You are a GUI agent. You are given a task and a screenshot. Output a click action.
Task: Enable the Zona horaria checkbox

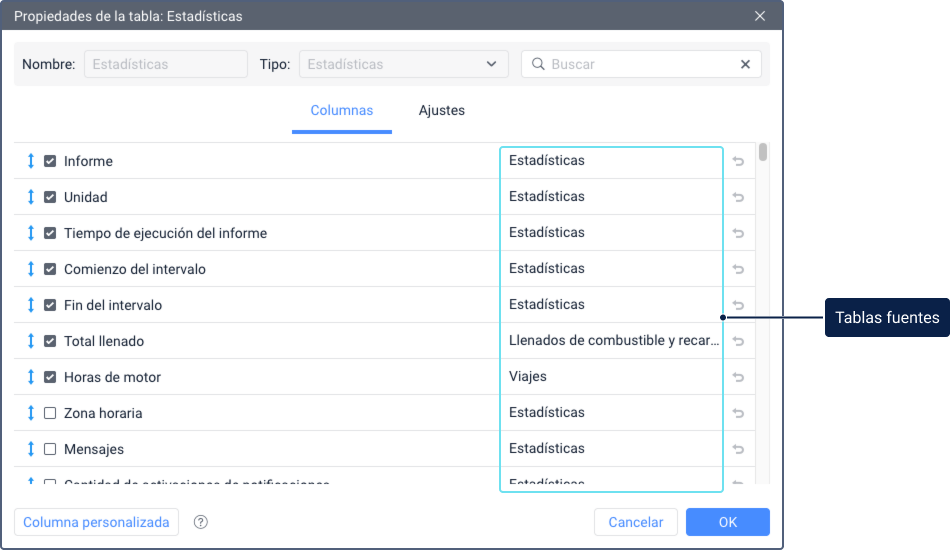pyautogui.click(x=50, y=413)
